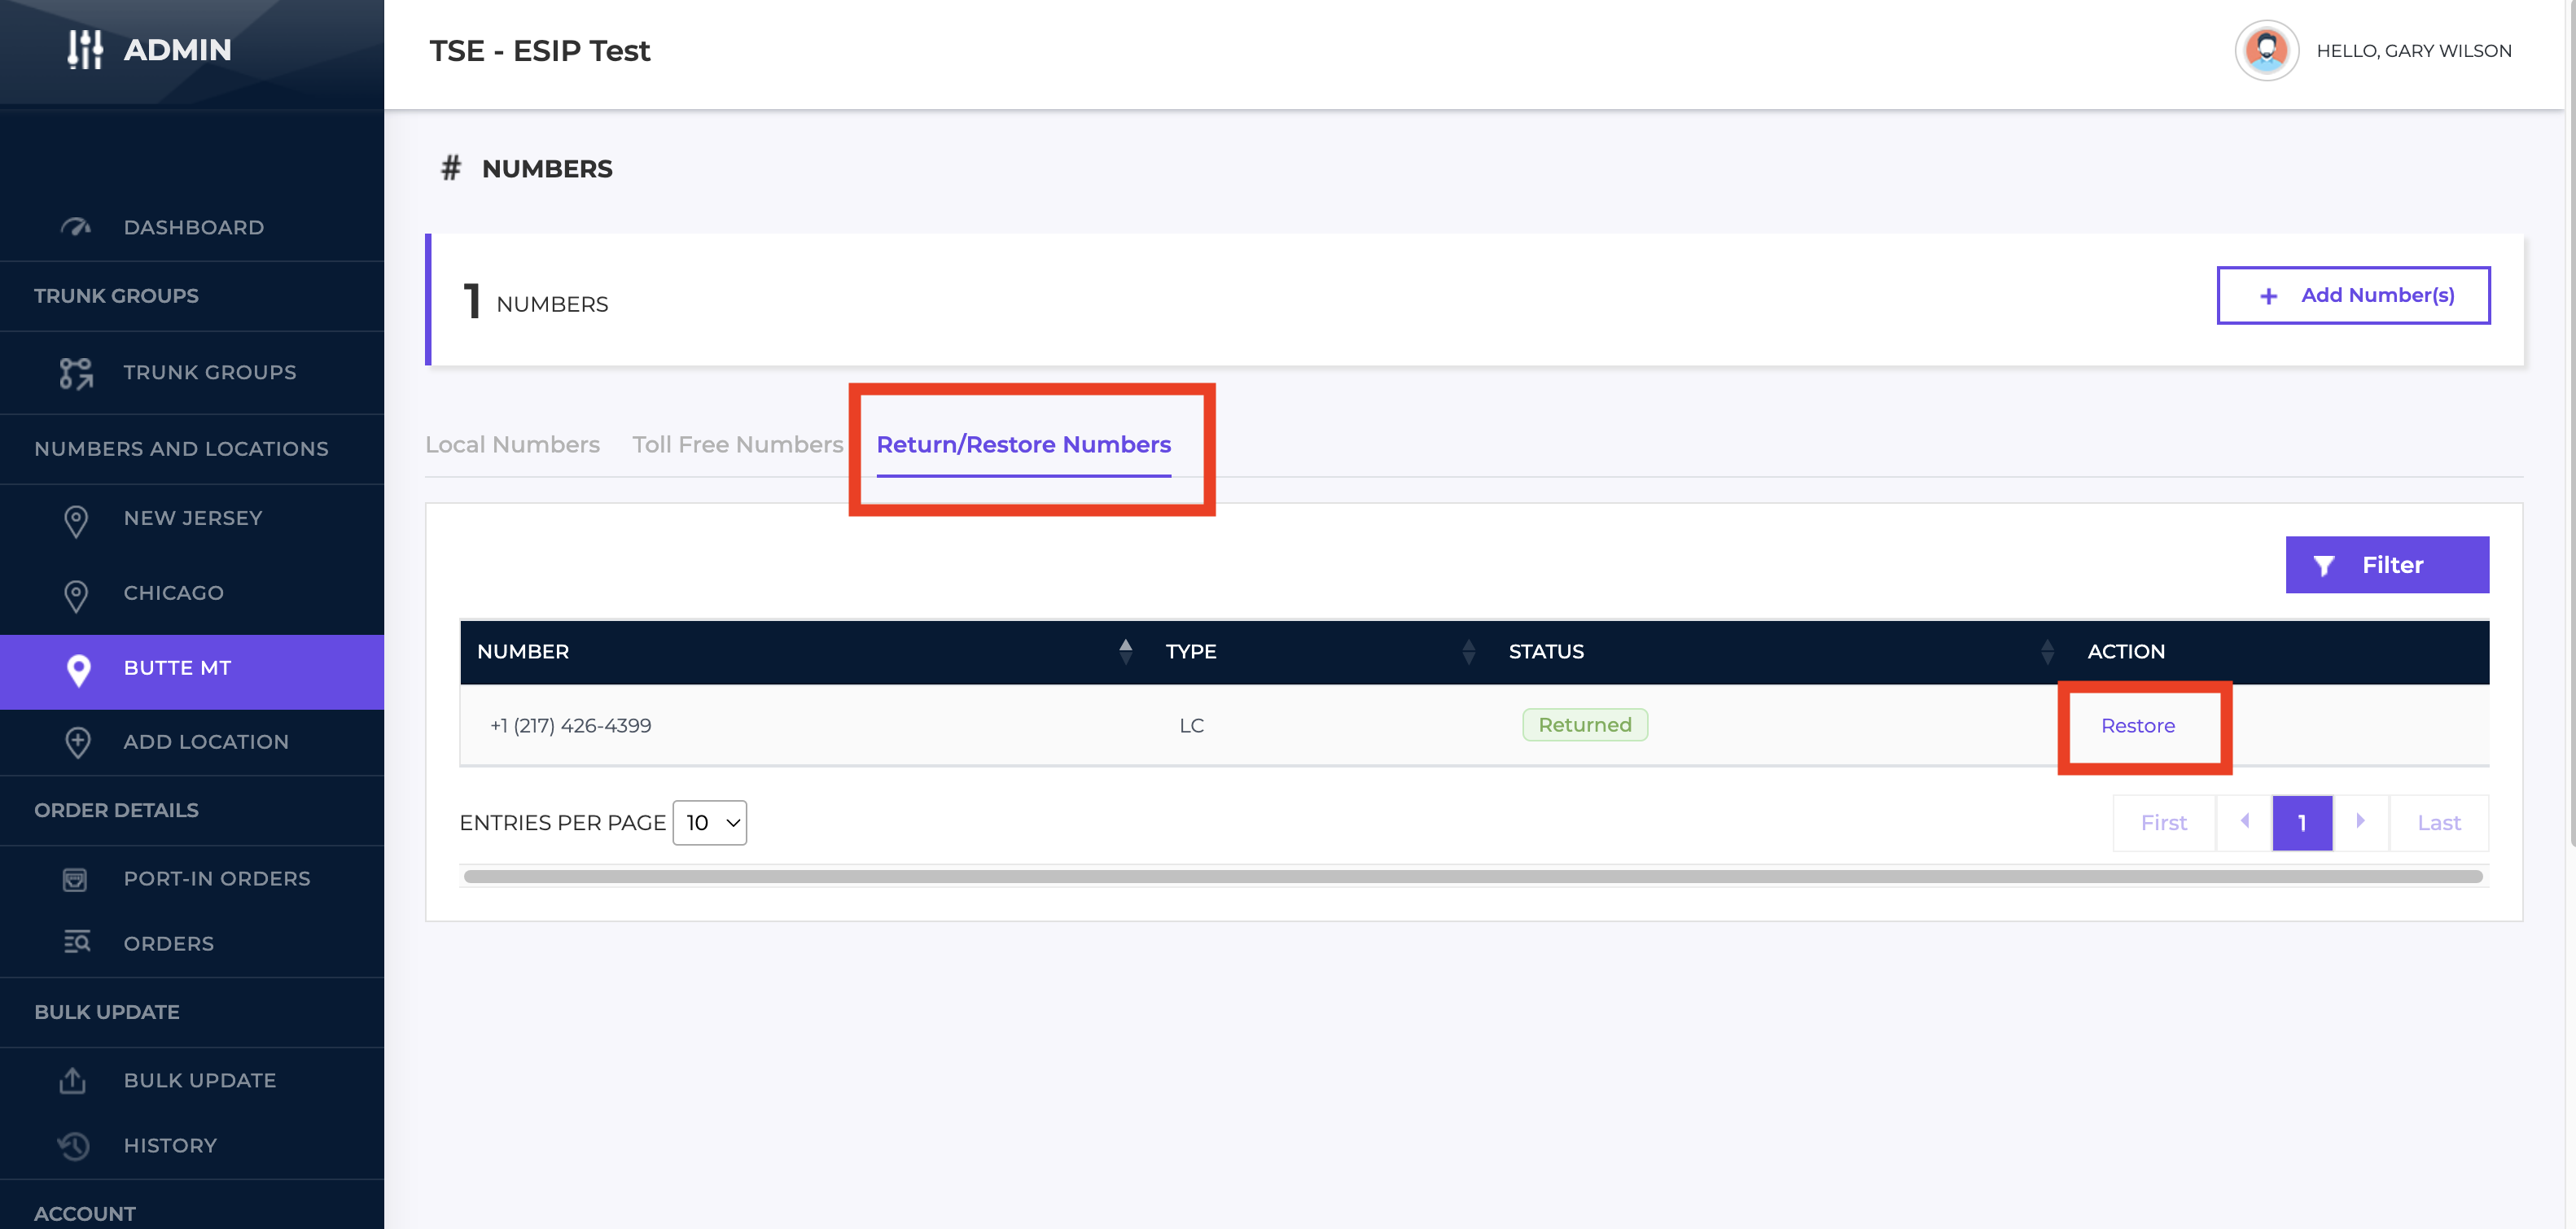Switch to Local Numbers tab
Image resolution: width=2576 pixels, height=1229 pixels.
pos(512,444)
